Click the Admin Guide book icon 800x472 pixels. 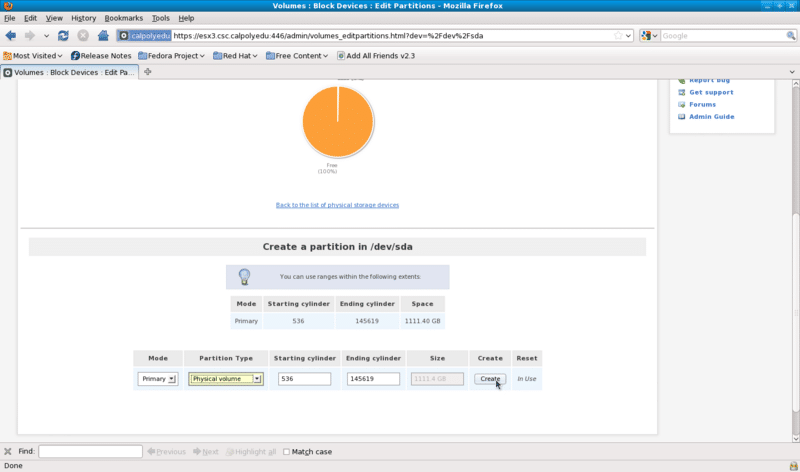(x=682, y=117)
